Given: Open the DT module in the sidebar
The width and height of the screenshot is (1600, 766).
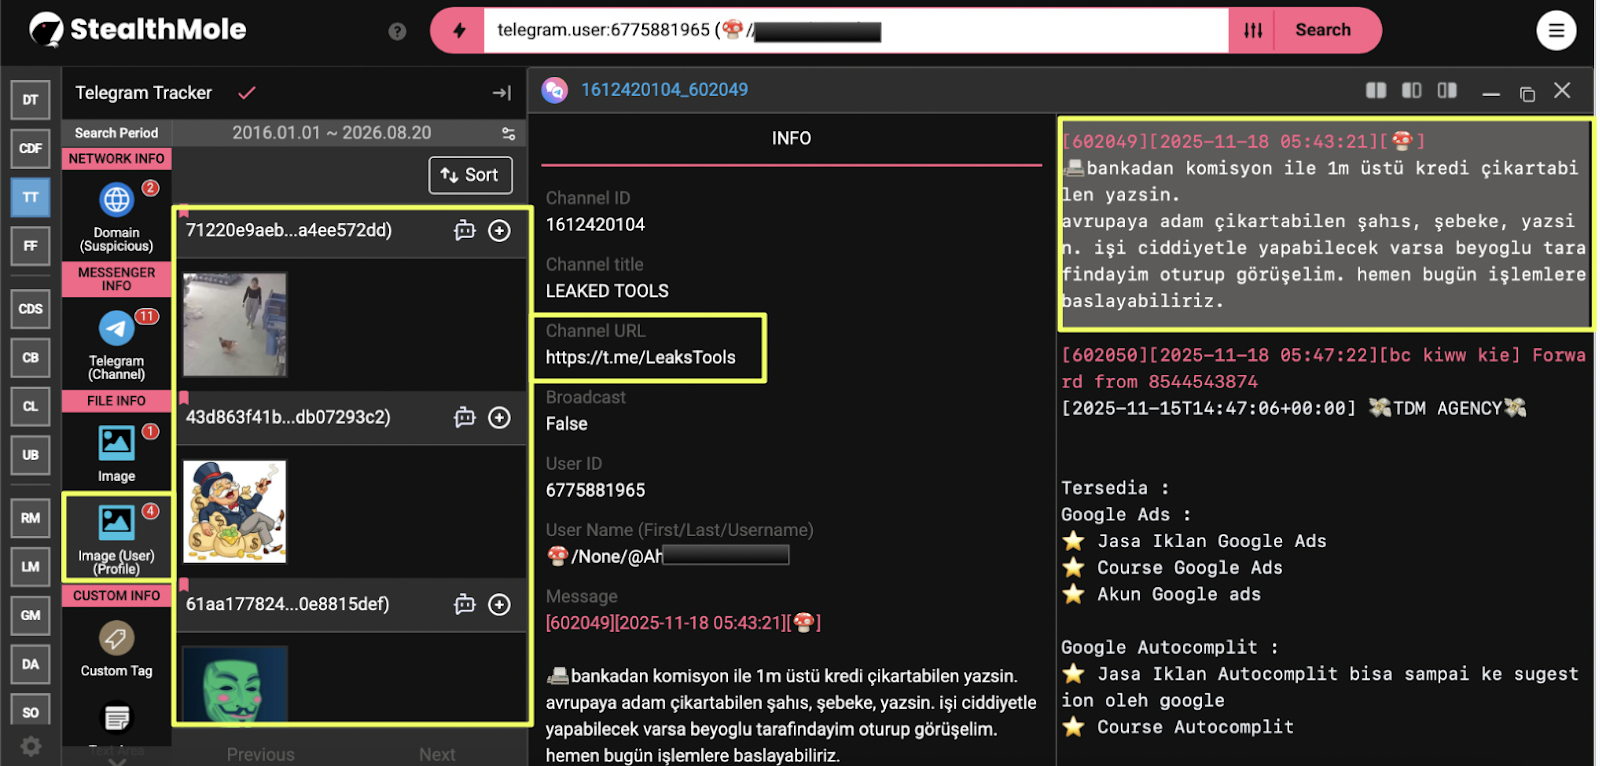Looking at the screenshot, I should pyautogui.click(x=31, y=100).
